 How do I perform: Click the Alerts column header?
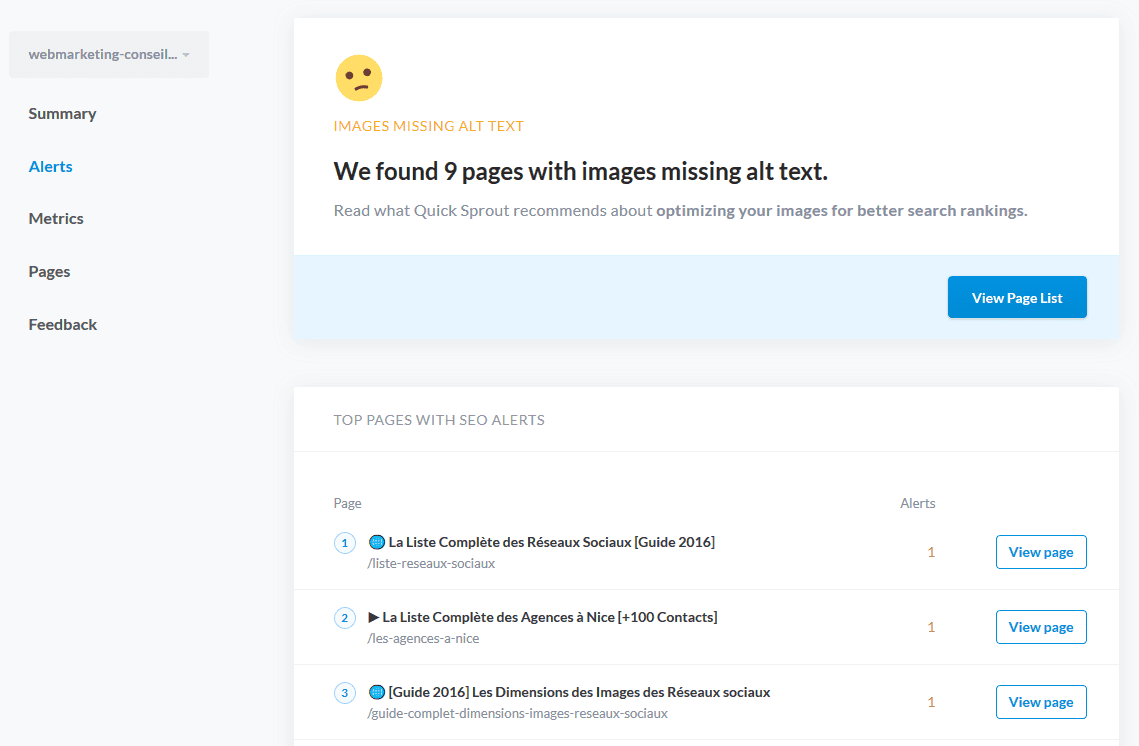tap(917, 503)
